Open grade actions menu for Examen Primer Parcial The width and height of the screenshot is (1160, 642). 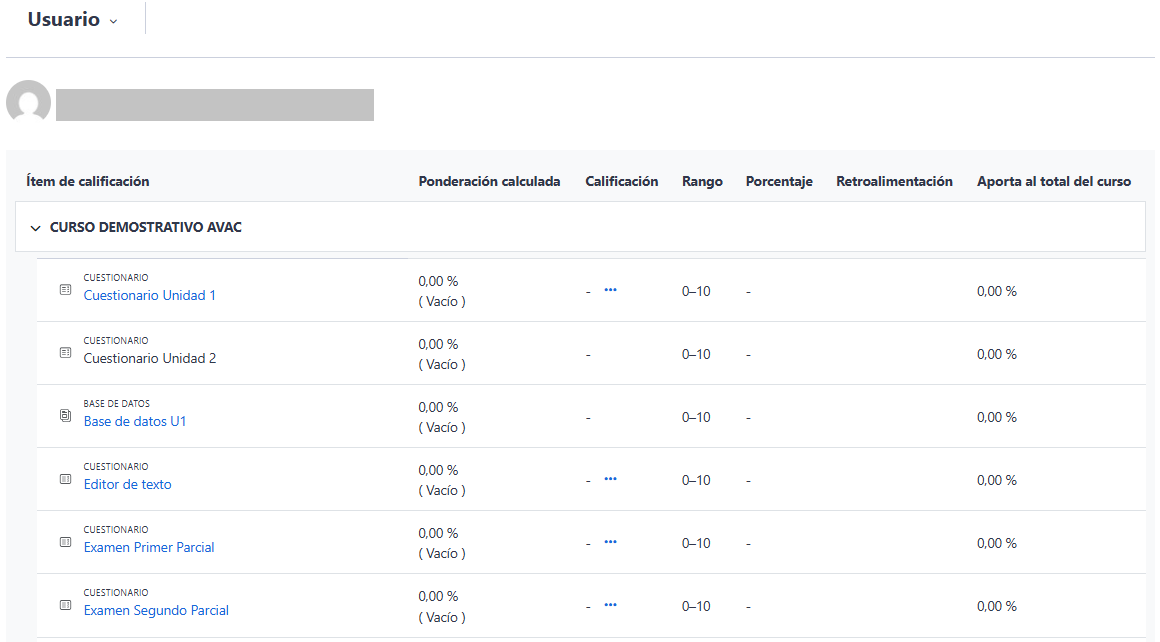tap(610, 542)
